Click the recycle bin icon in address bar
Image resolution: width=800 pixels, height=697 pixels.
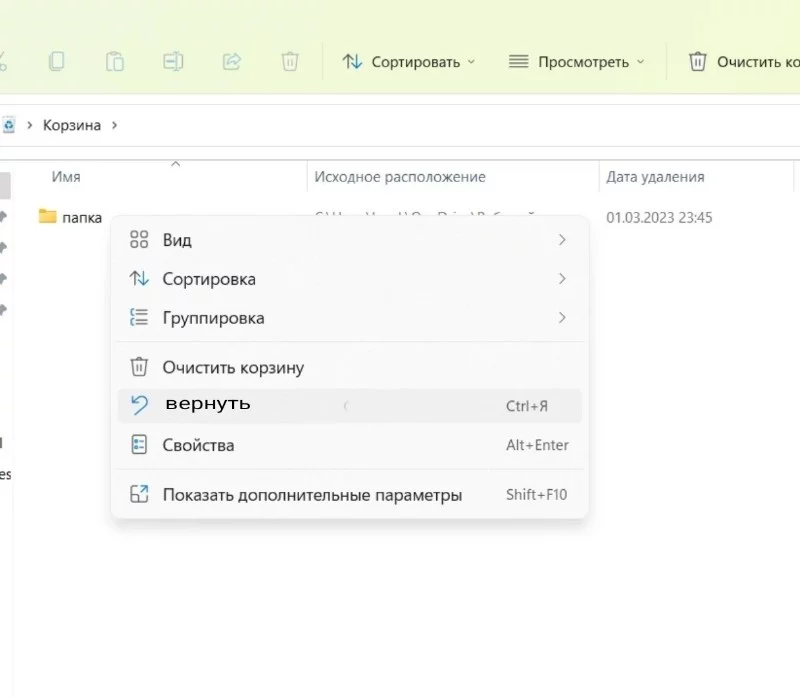pyautogui.click(x=9, y=125)
